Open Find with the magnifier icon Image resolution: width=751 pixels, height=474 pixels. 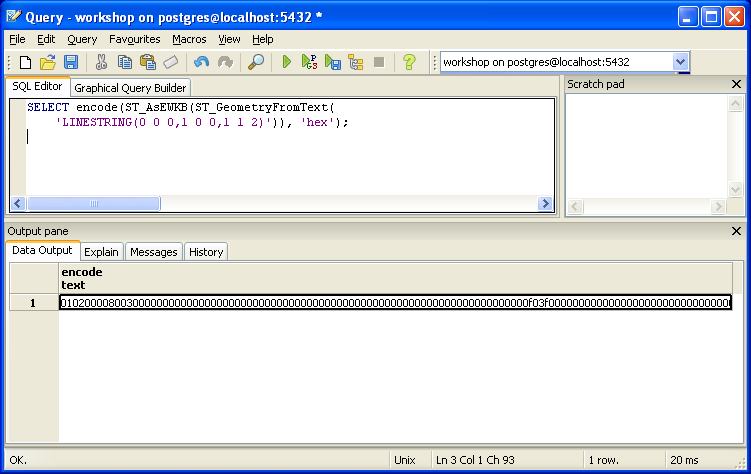pyautogui.click(x=256, y=62)
